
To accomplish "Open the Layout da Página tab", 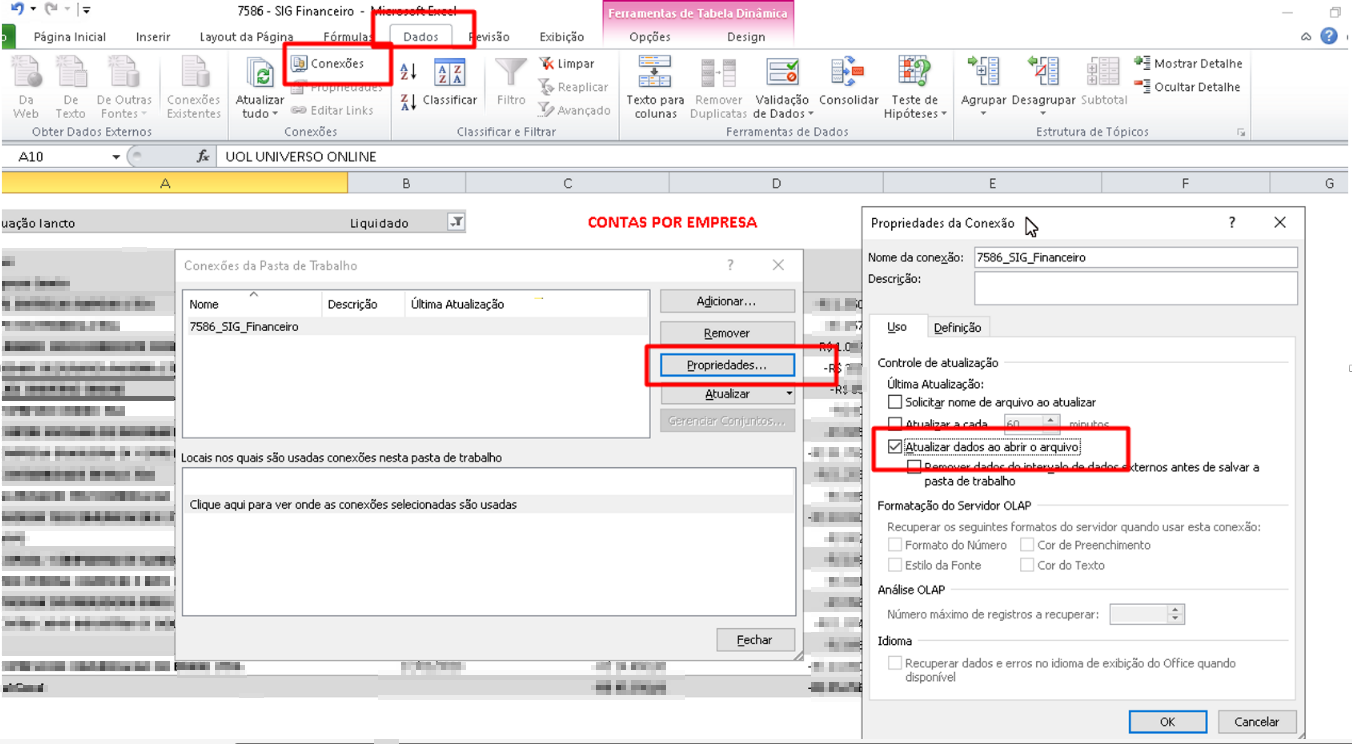I will 246,37.
